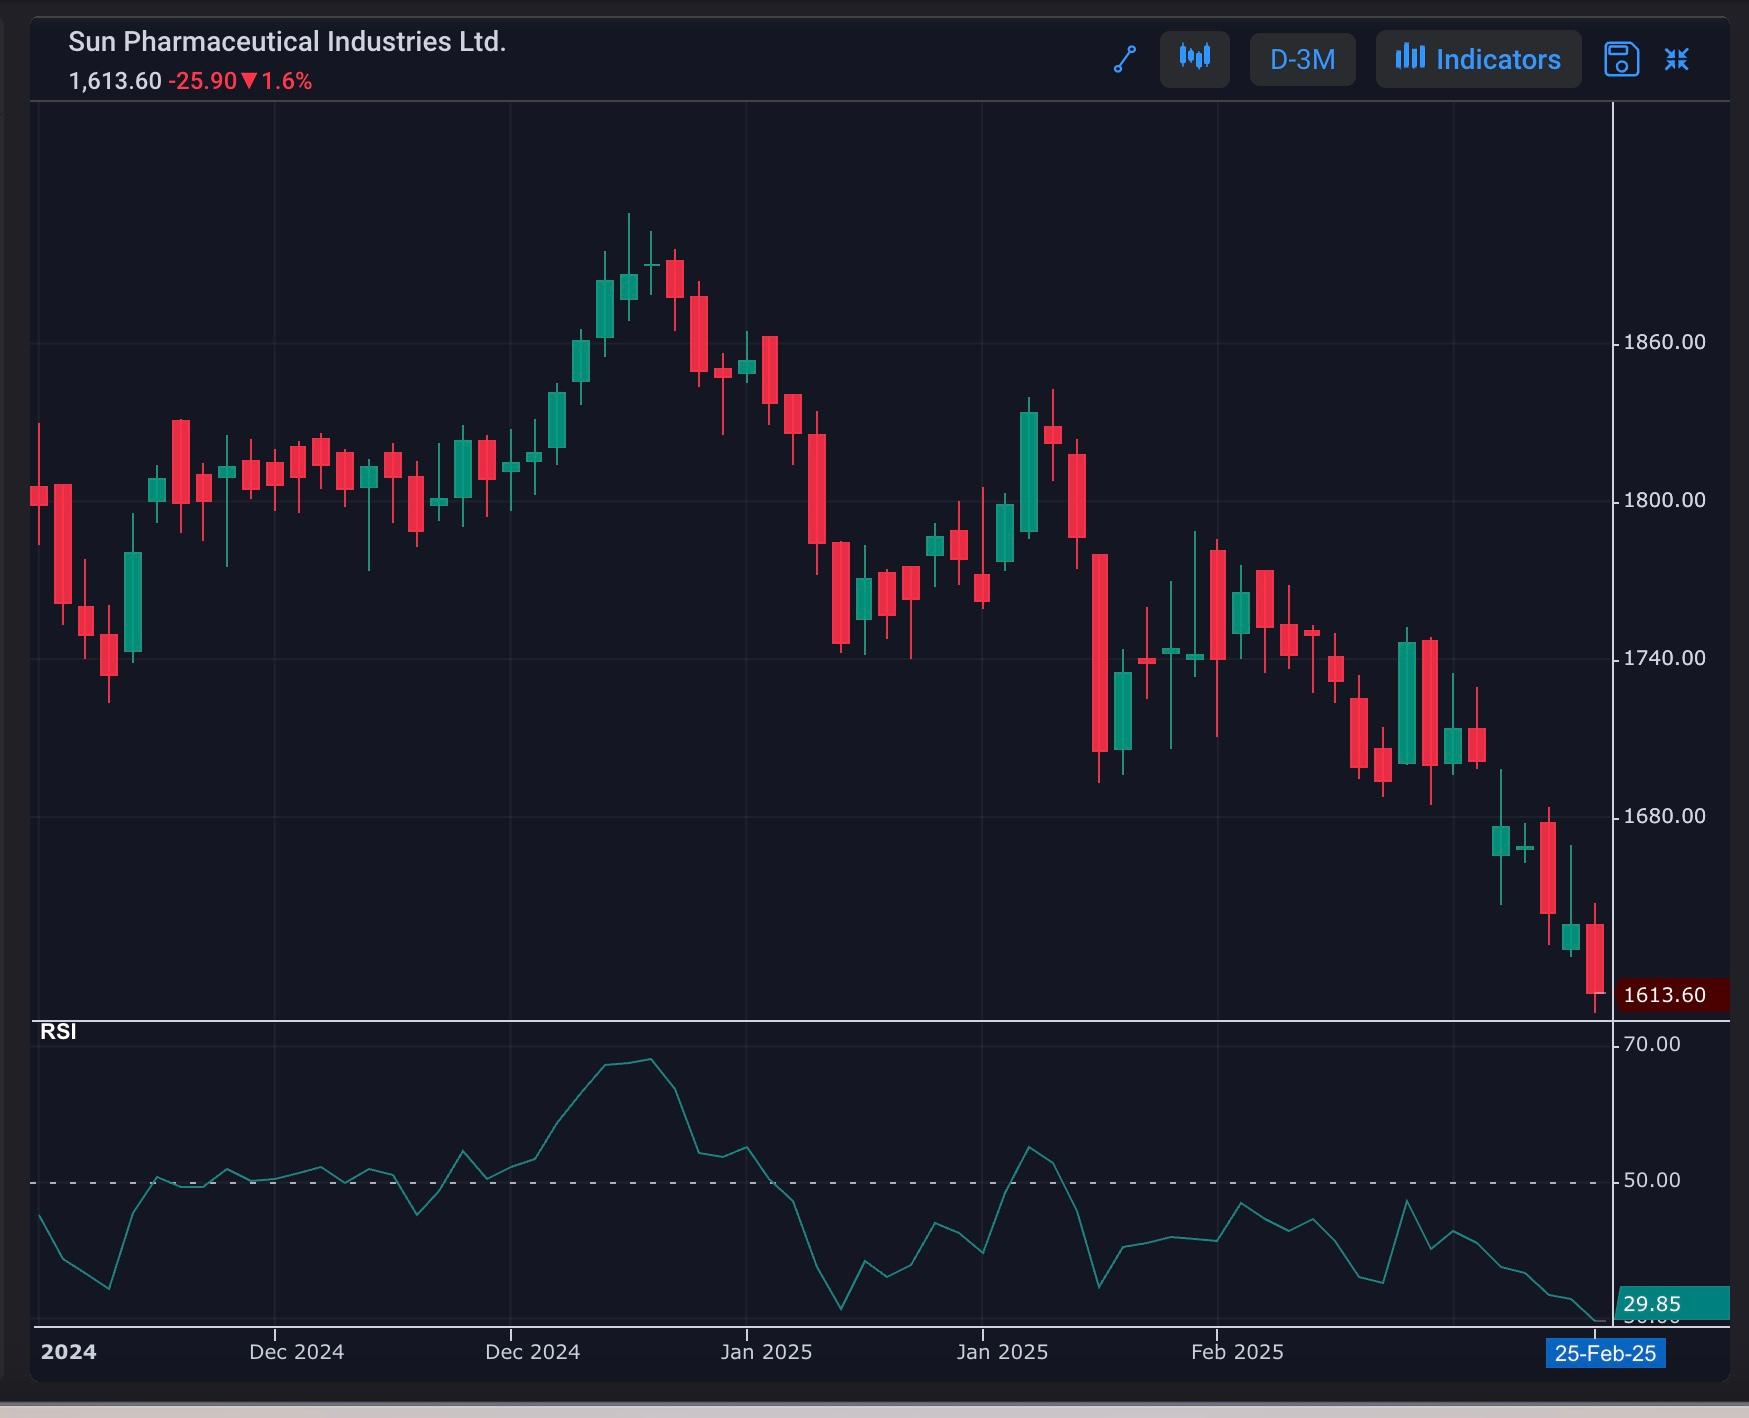The height and width of the screenshot is (1418, 1749).
Task: Click the 1680.00 price axis label
Action: pyautogui.click(x=1664, y=816)
